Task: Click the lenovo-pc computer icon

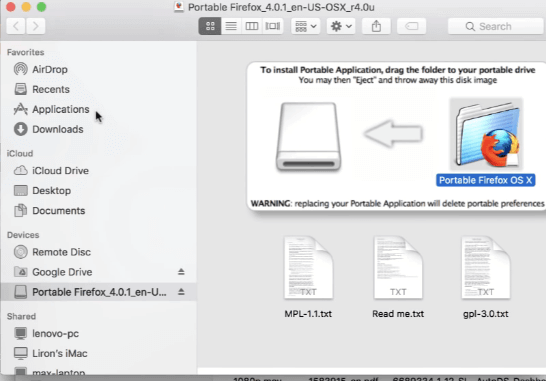Action: [x=21, y=333]
